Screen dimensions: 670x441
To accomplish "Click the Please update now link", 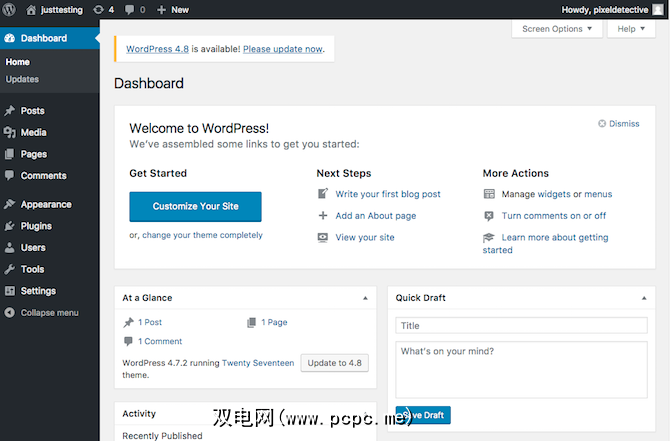I will pyautogui.click(x=283, y=49).
